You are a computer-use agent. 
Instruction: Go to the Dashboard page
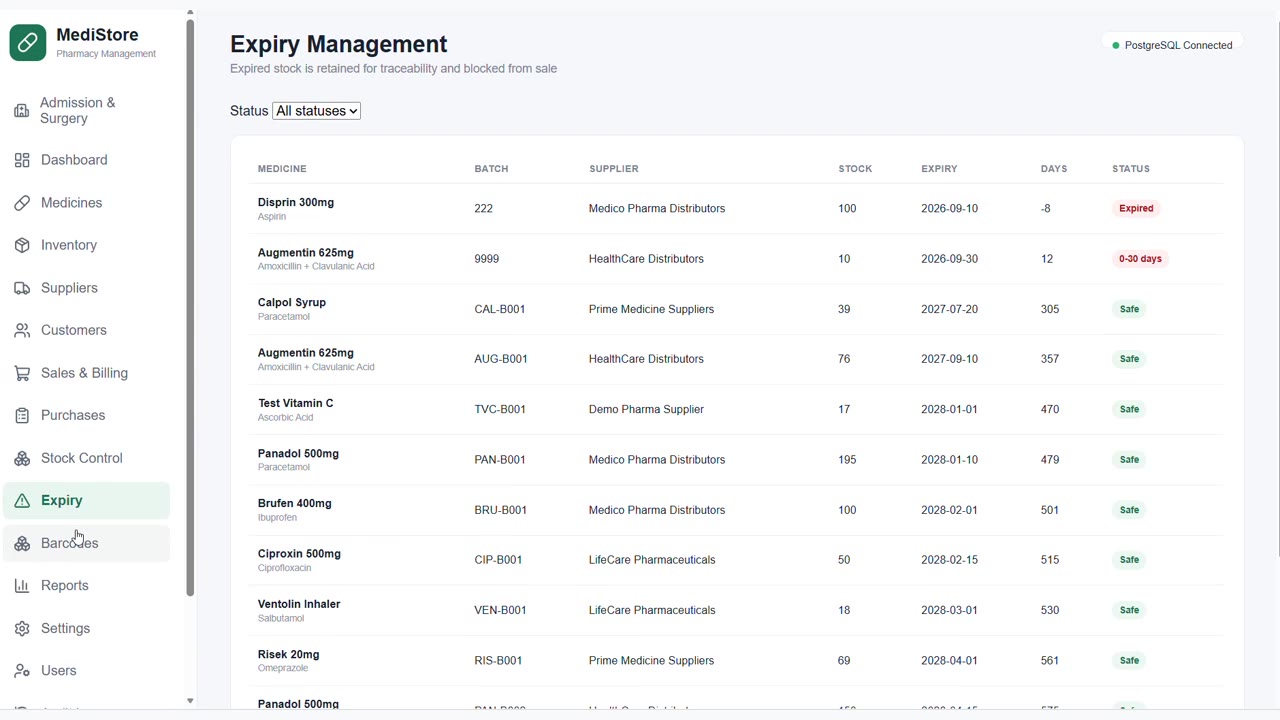click(86, 160)
